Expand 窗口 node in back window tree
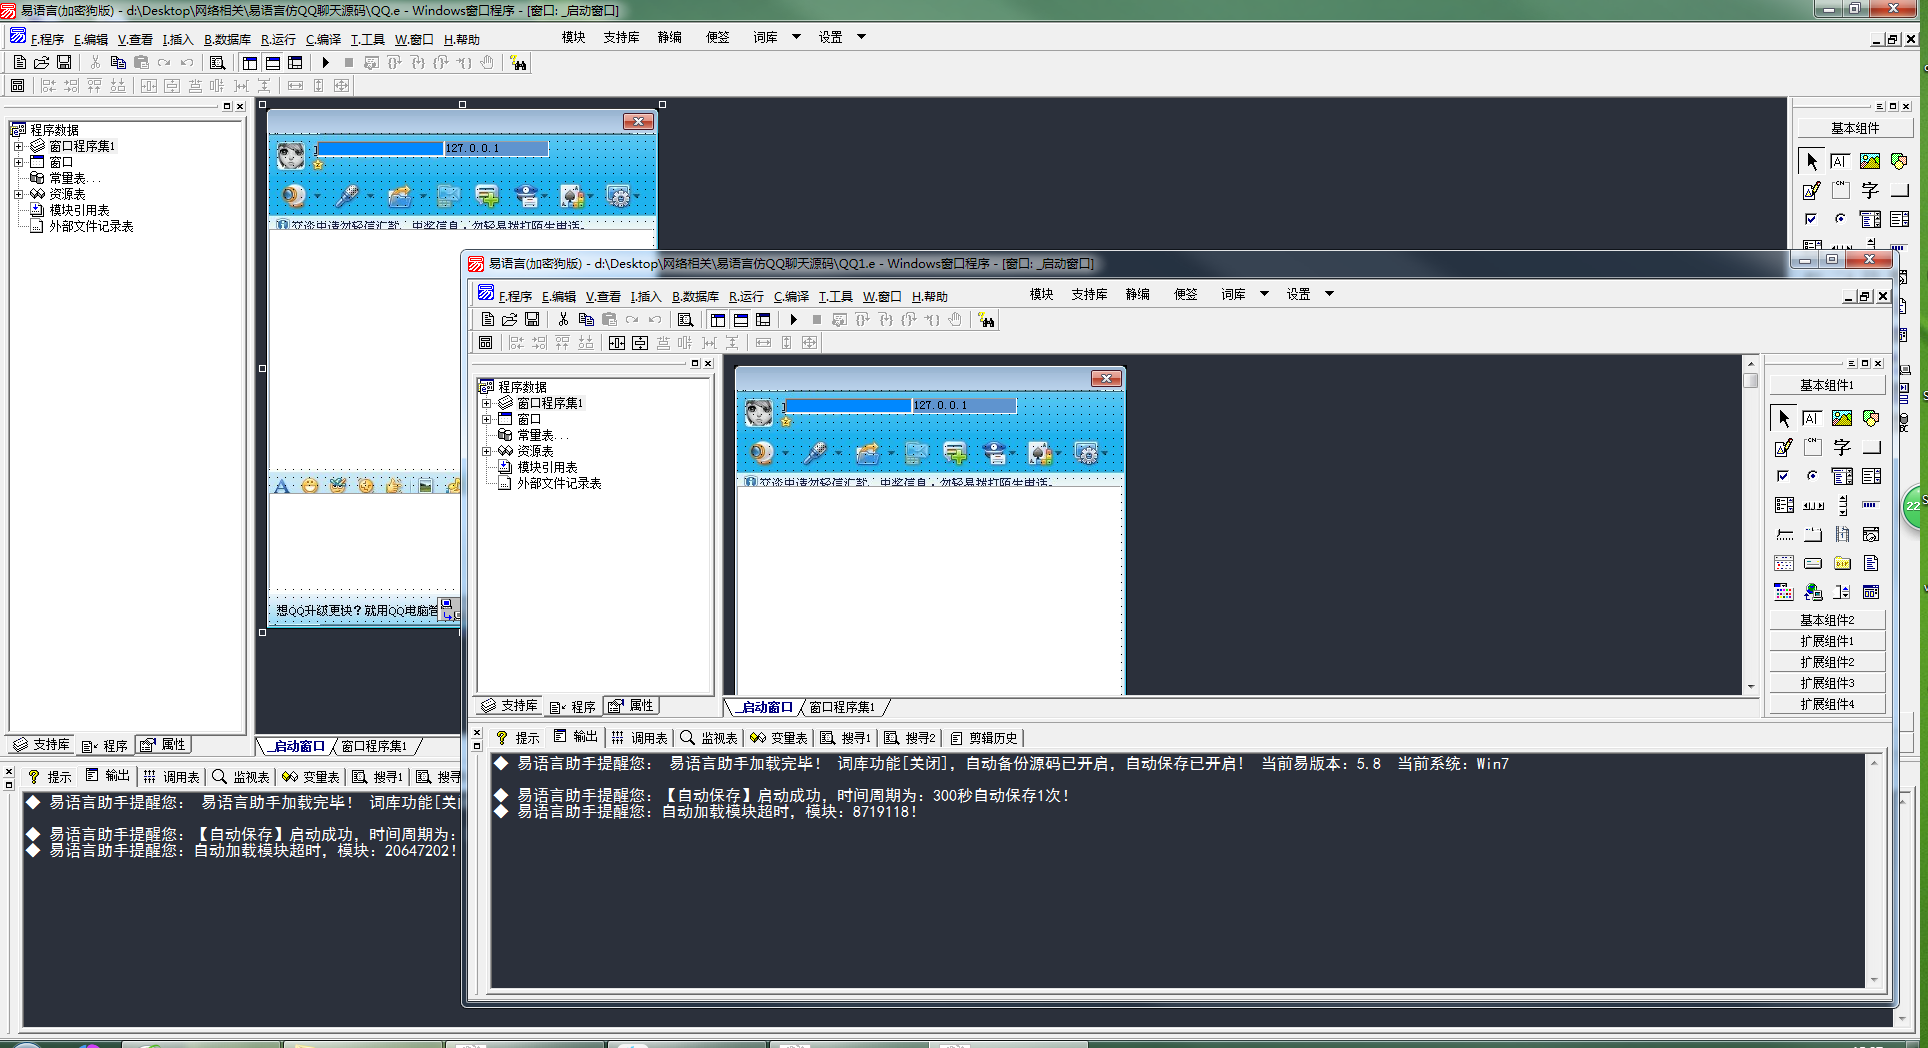 pyautogui.click(x=19, y=163)
